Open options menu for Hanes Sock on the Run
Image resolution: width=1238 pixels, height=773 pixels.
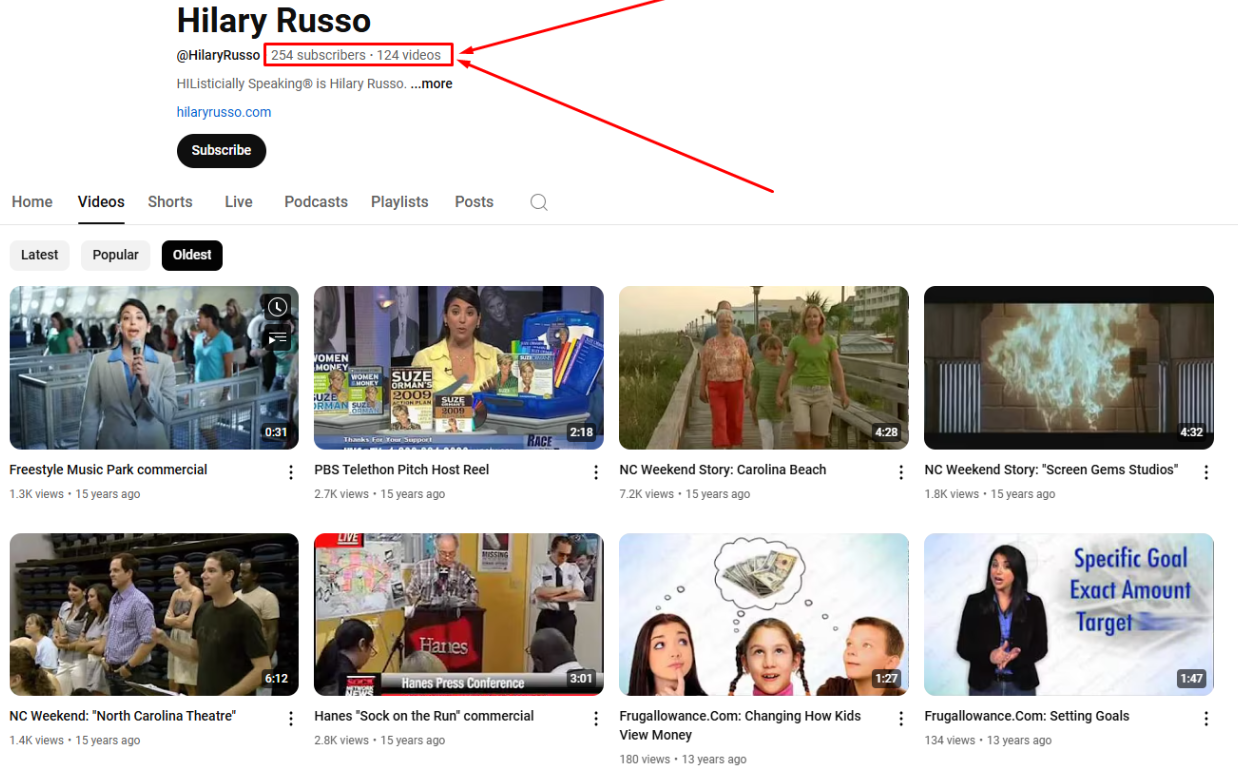[596, 718]
